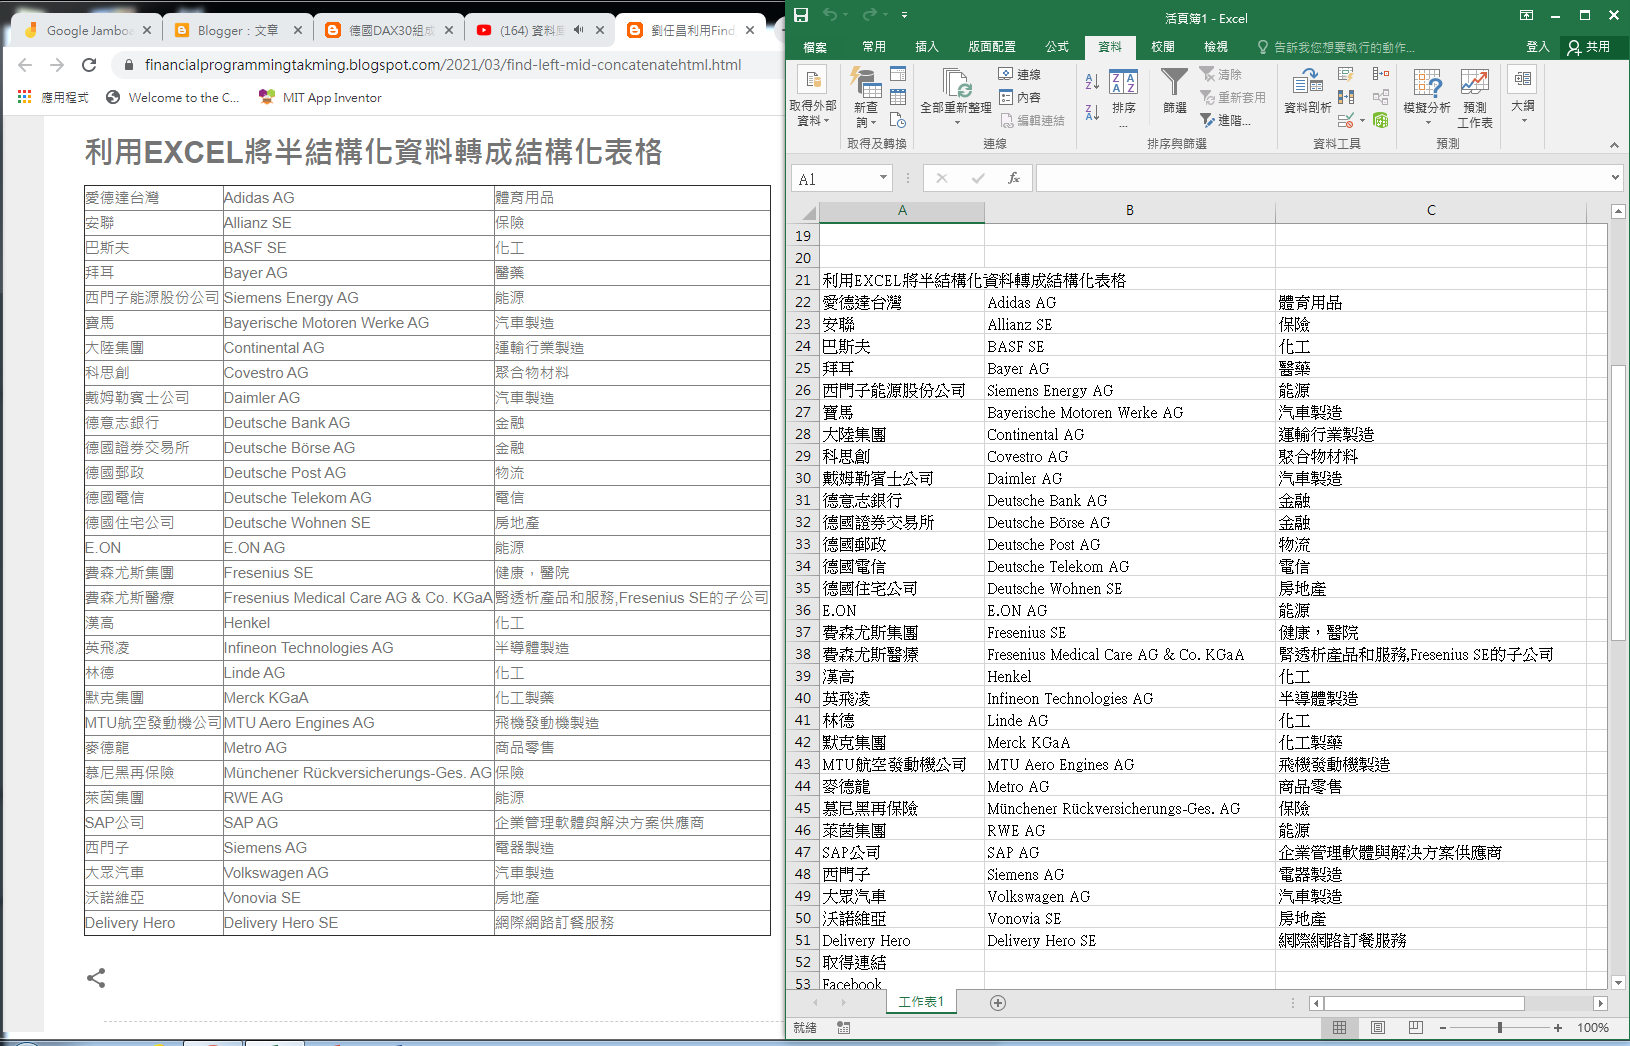Open the Outline (大綱) button
1630x1046 pixels.
click(1523, 95)
